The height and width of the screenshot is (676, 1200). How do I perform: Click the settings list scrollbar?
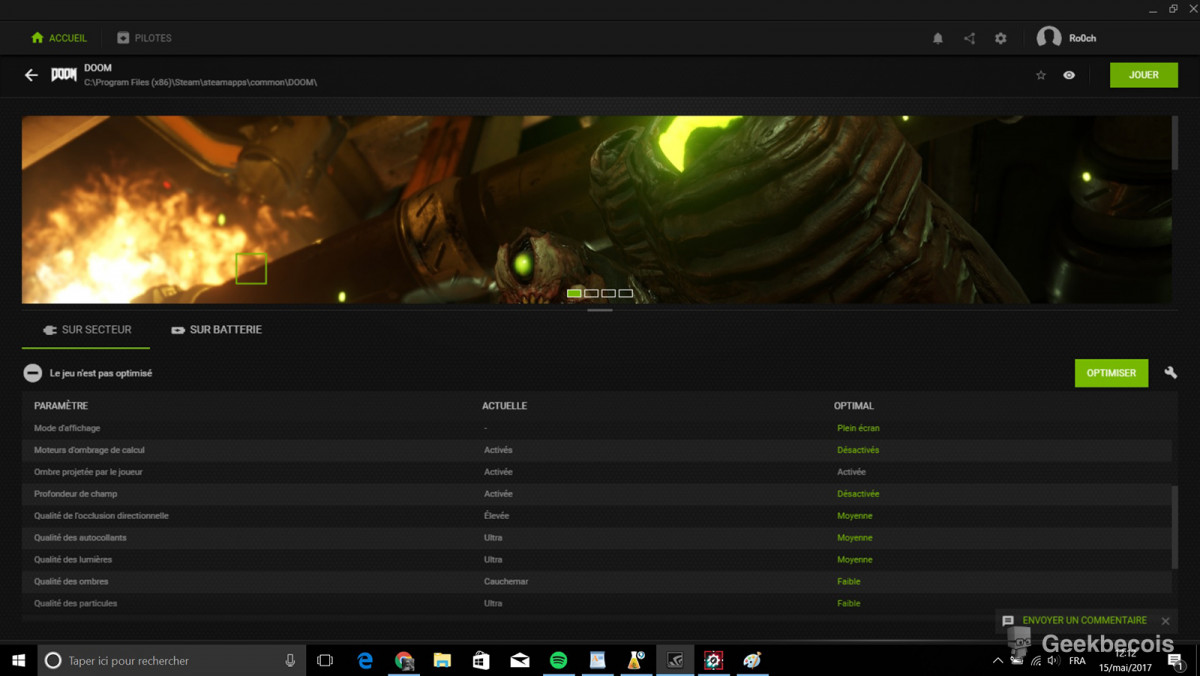pos(1175,525)
